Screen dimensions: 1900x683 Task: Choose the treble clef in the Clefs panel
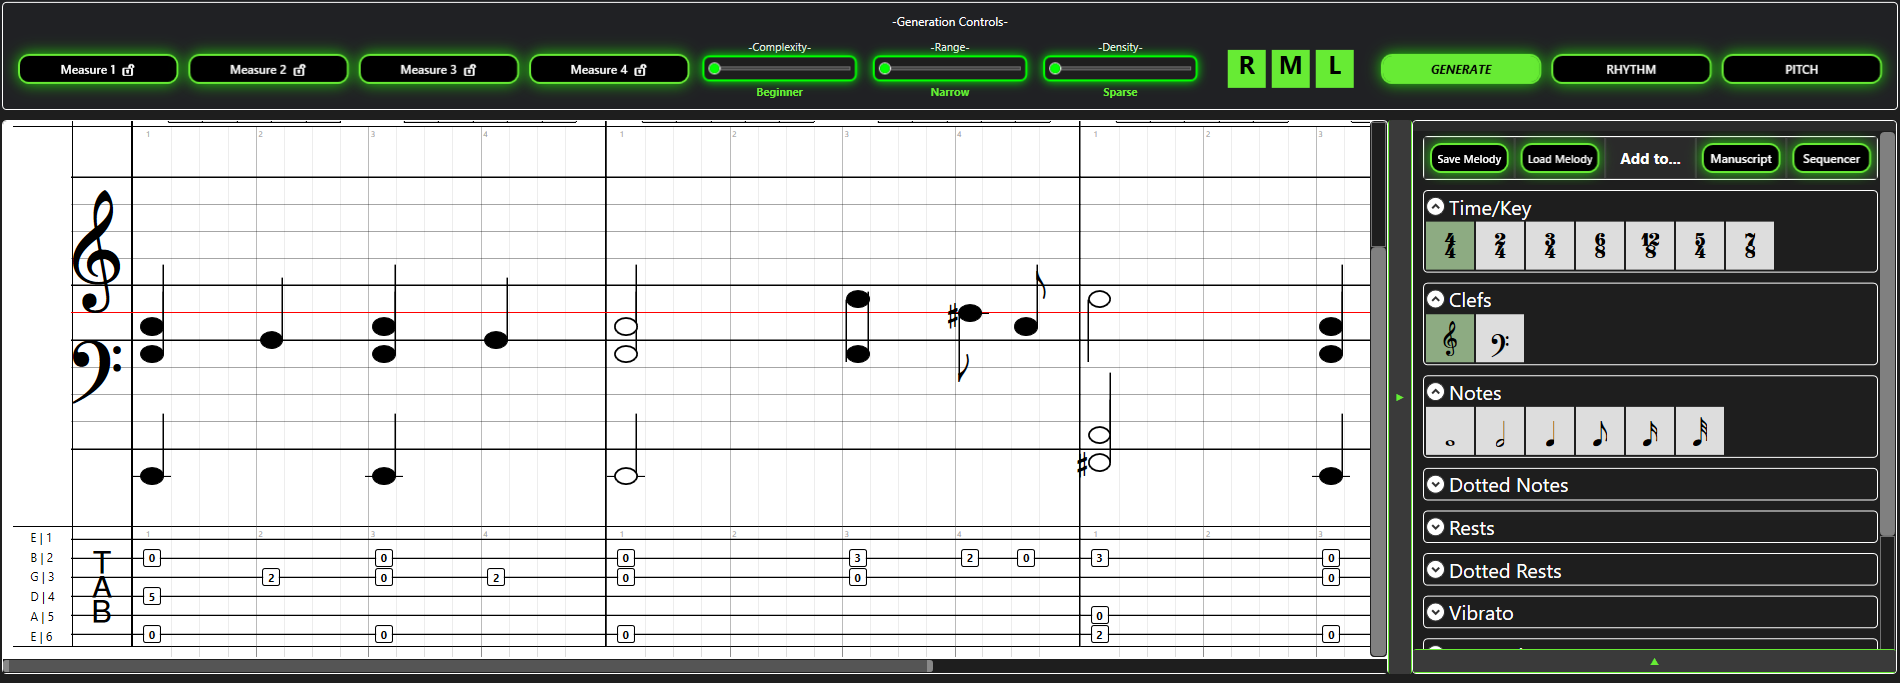(1450, 339)
